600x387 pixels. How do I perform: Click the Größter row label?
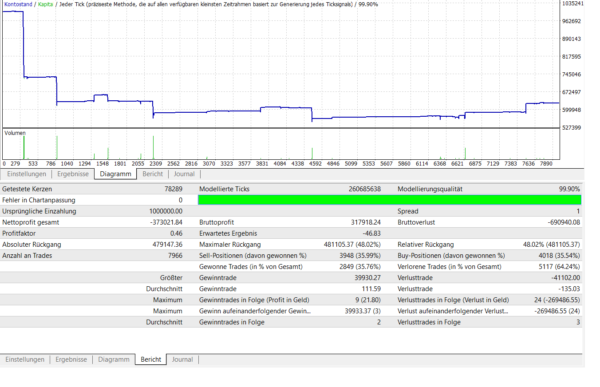coord(171,278)
